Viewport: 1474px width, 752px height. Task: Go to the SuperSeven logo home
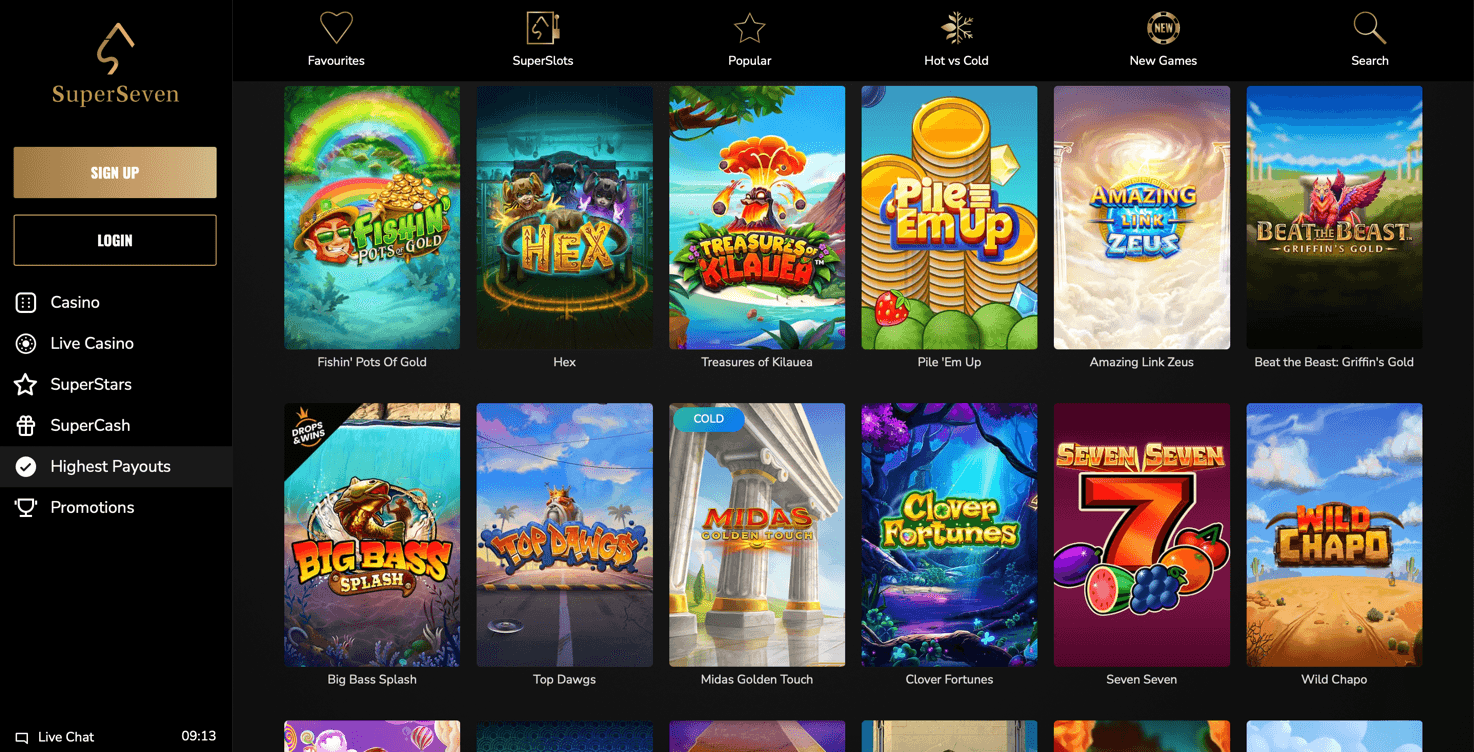click(x=115, y=64)
